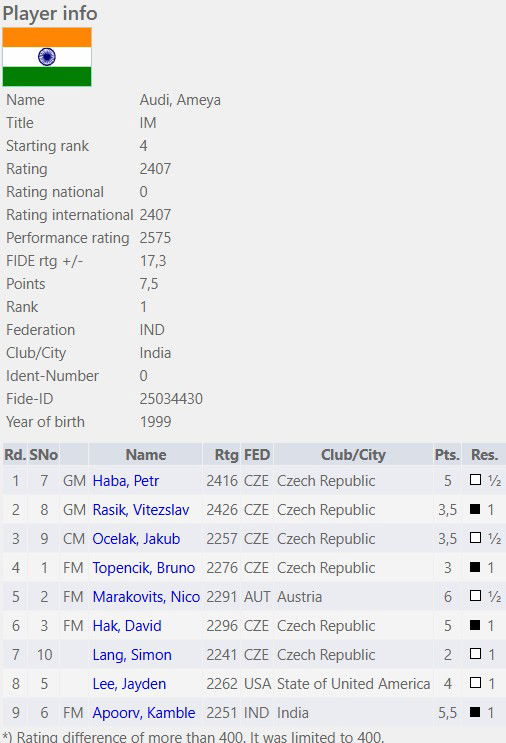Click black piece icon in round 9
This screenshot has width=506, height=743.
[475, 712]
